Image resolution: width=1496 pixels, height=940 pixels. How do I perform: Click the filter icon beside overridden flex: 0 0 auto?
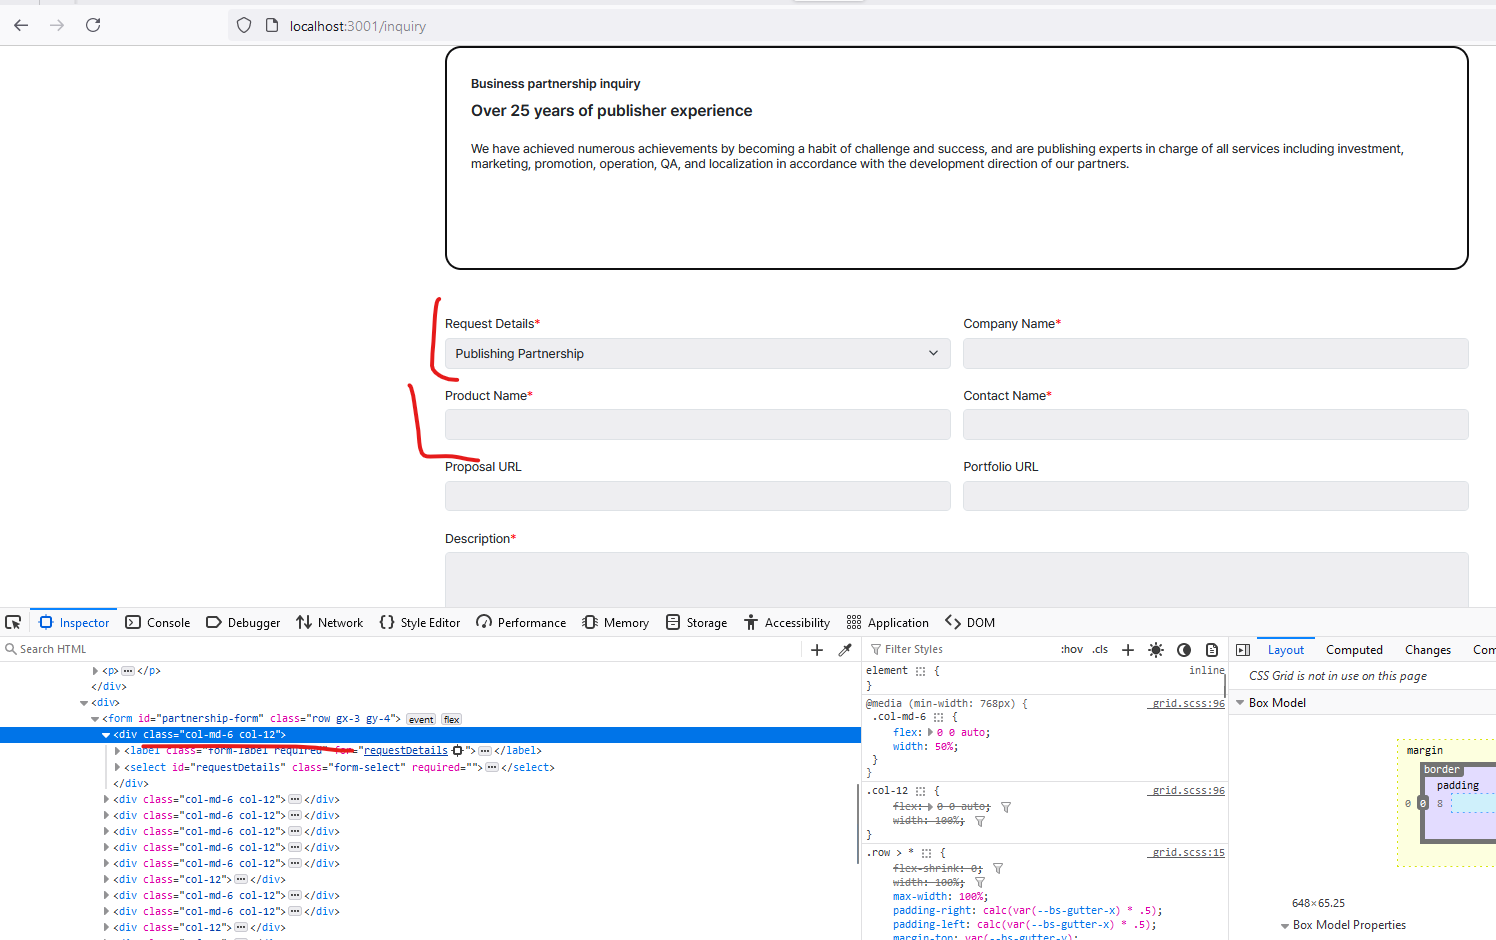[1006, 807]
